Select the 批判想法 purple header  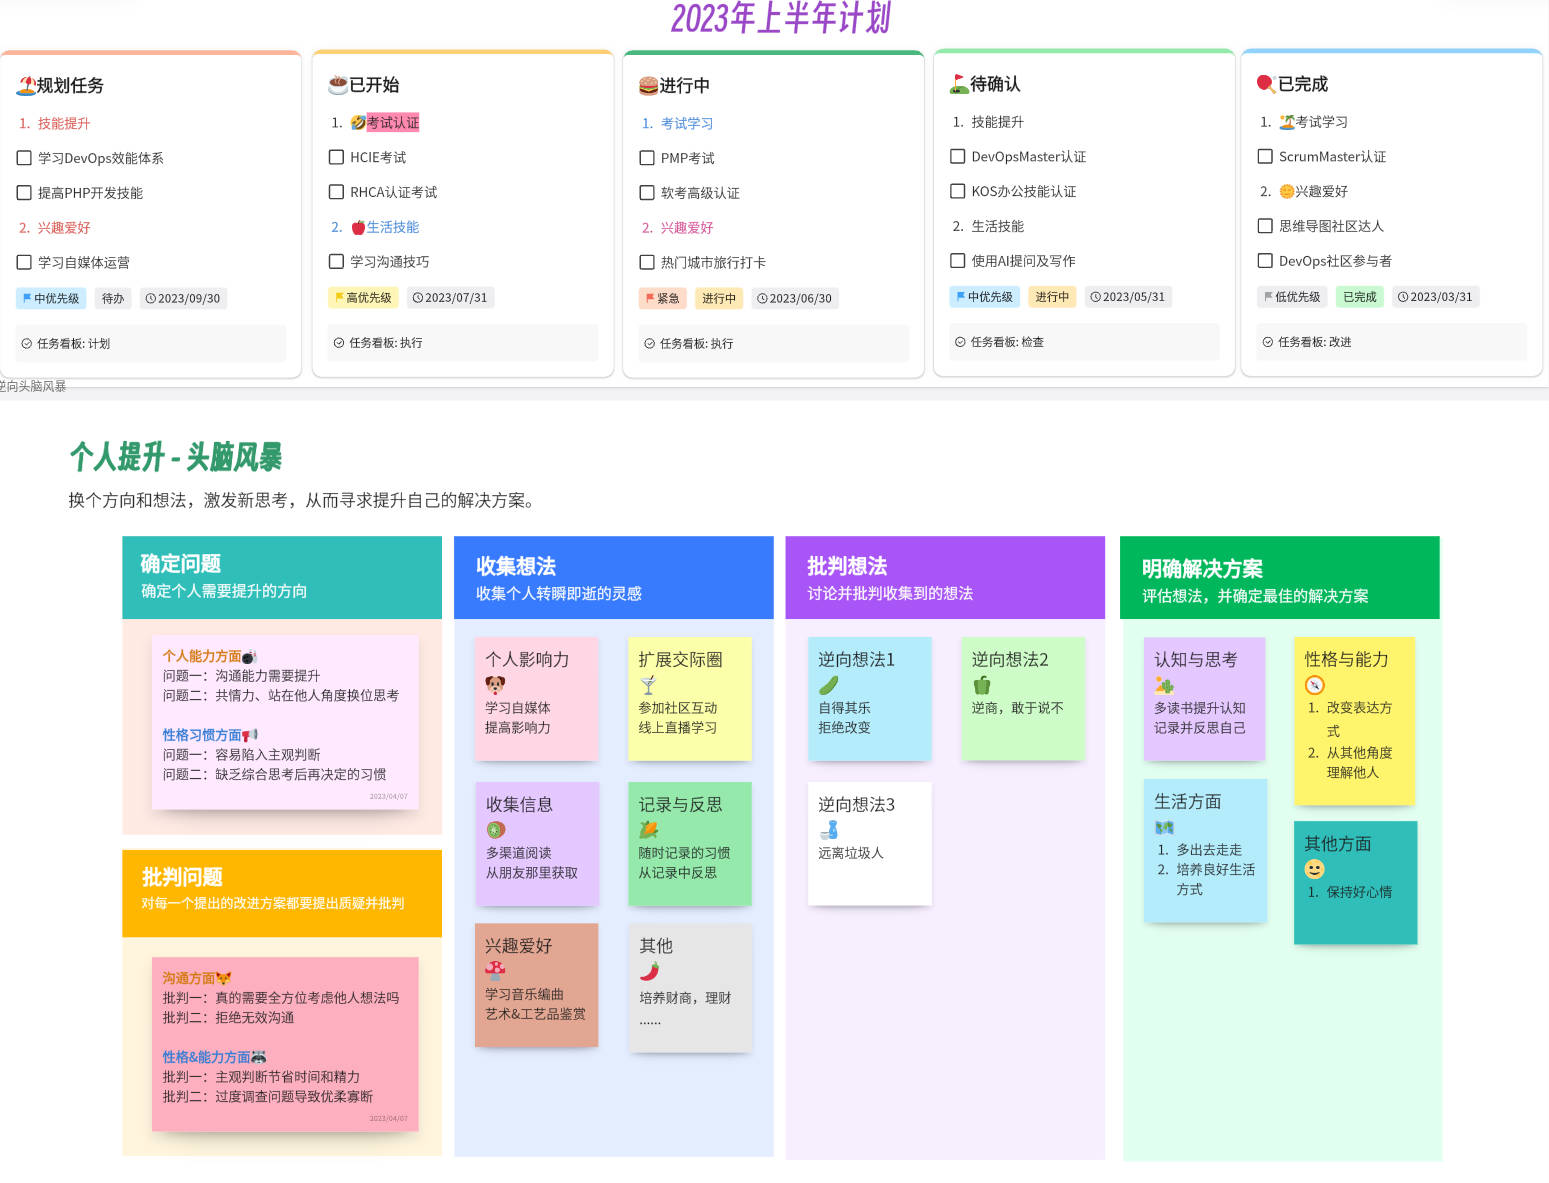[x=945, y=577]
